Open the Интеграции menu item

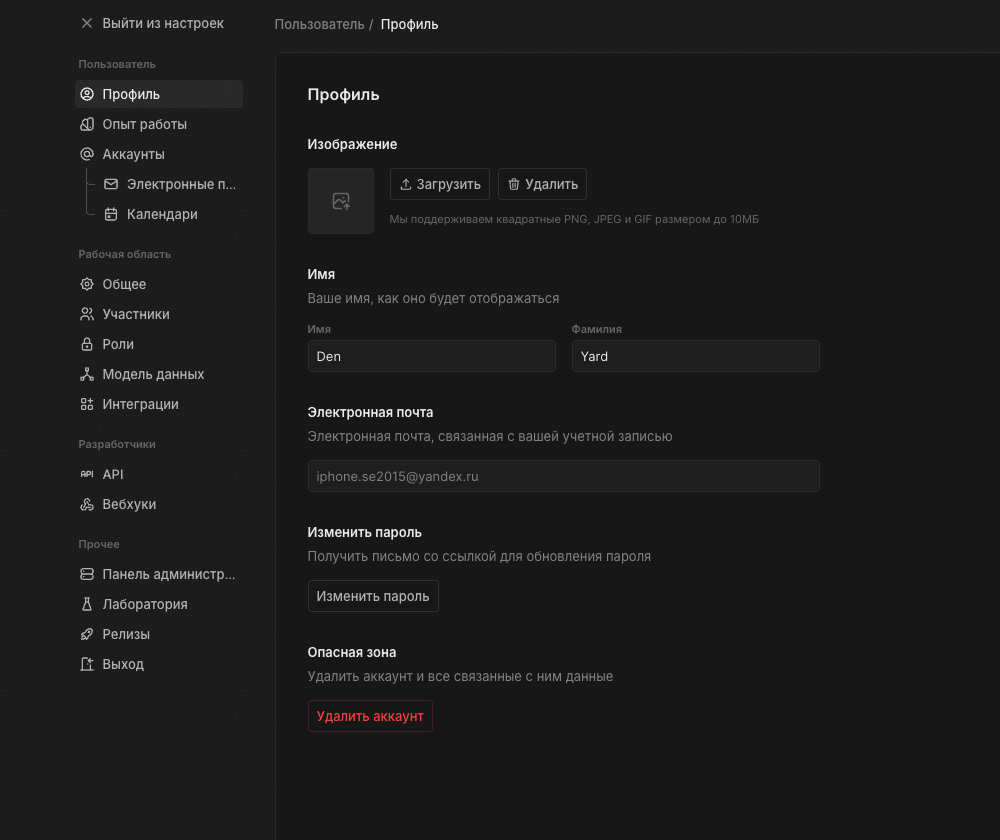140,404
